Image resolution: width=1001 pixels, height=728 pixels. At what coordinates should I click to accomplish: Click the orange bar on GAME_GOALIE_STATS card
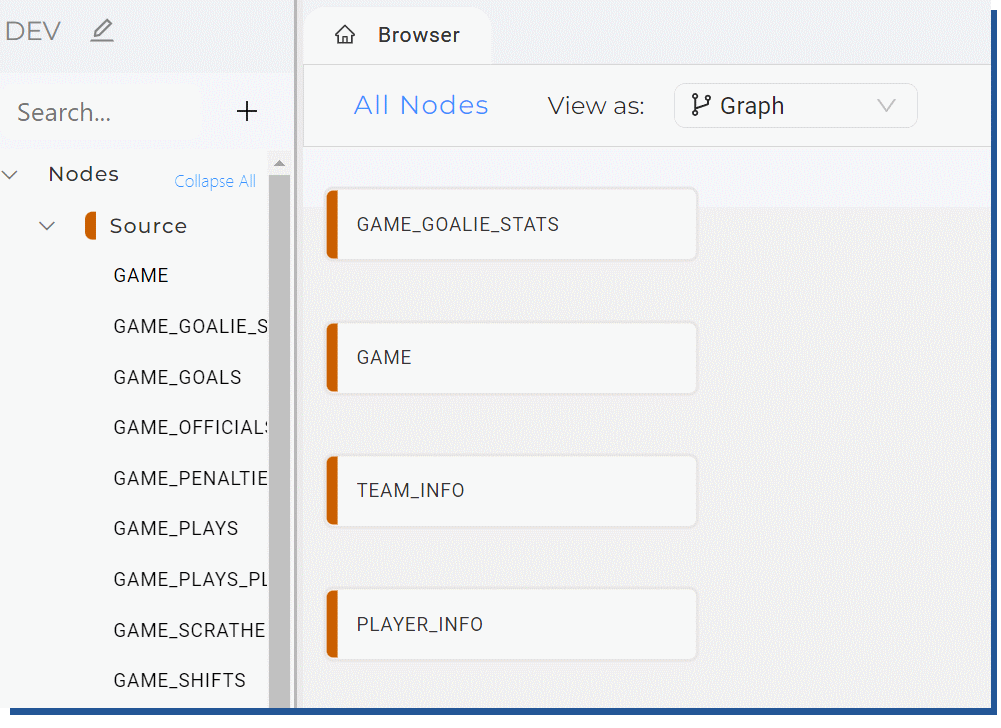[331, 224]
